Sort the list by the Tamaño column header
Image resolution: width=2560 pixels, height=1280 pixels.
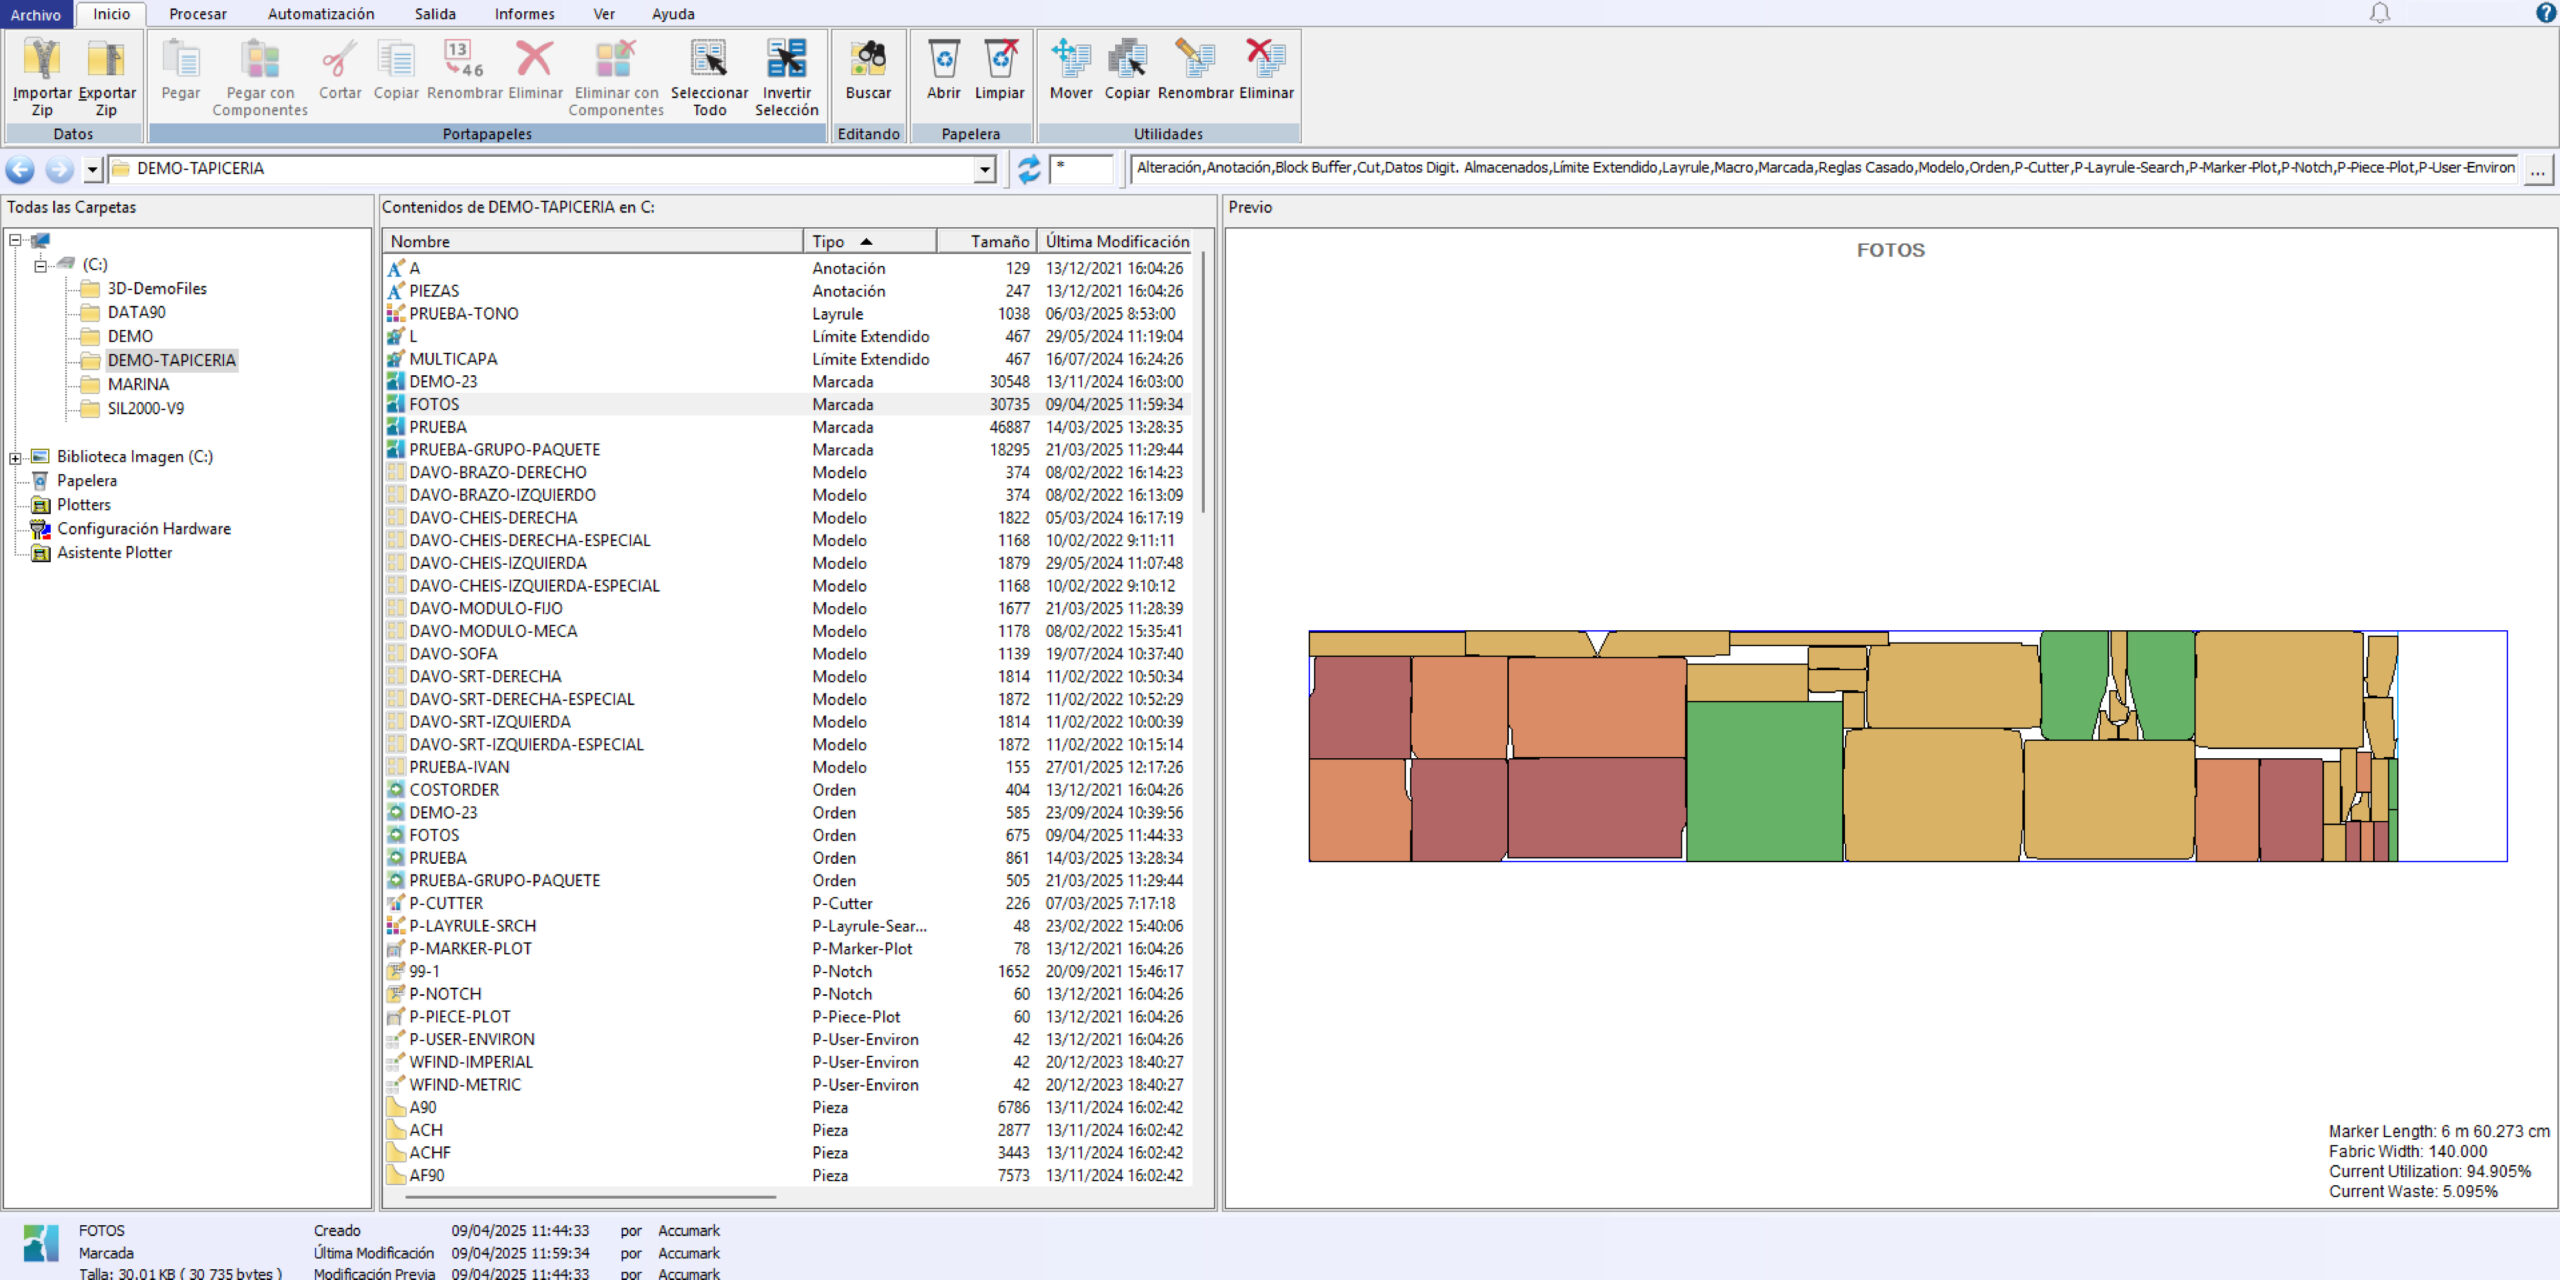pyautogui.click(x=998, y=242)
